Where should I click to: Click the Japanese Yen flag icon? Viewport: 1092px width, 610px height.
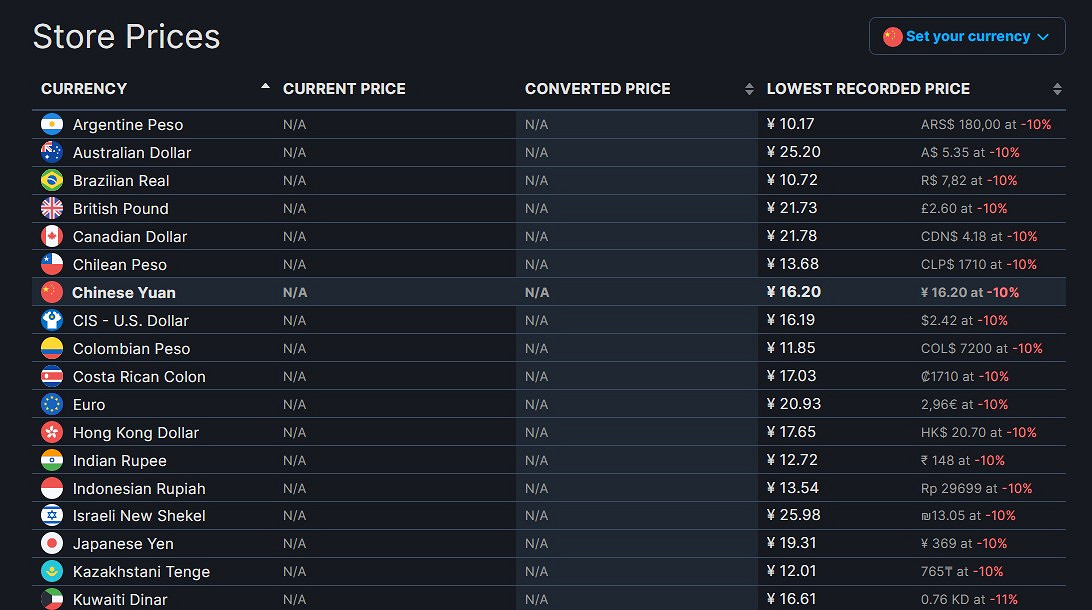(x=52, y=544)
